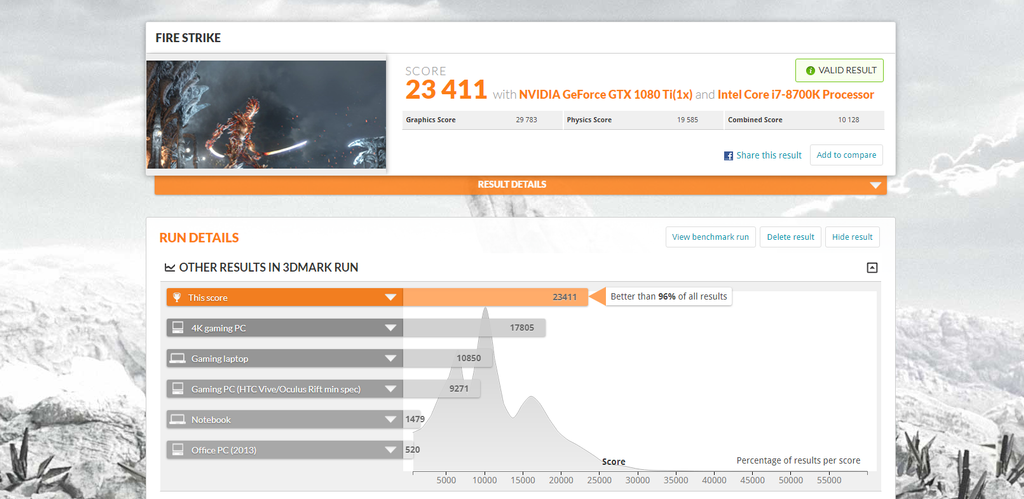Click the Graphics Score value 29 783
The width and height of the screenshot is (1024, 499).
(x=526, y=120)
